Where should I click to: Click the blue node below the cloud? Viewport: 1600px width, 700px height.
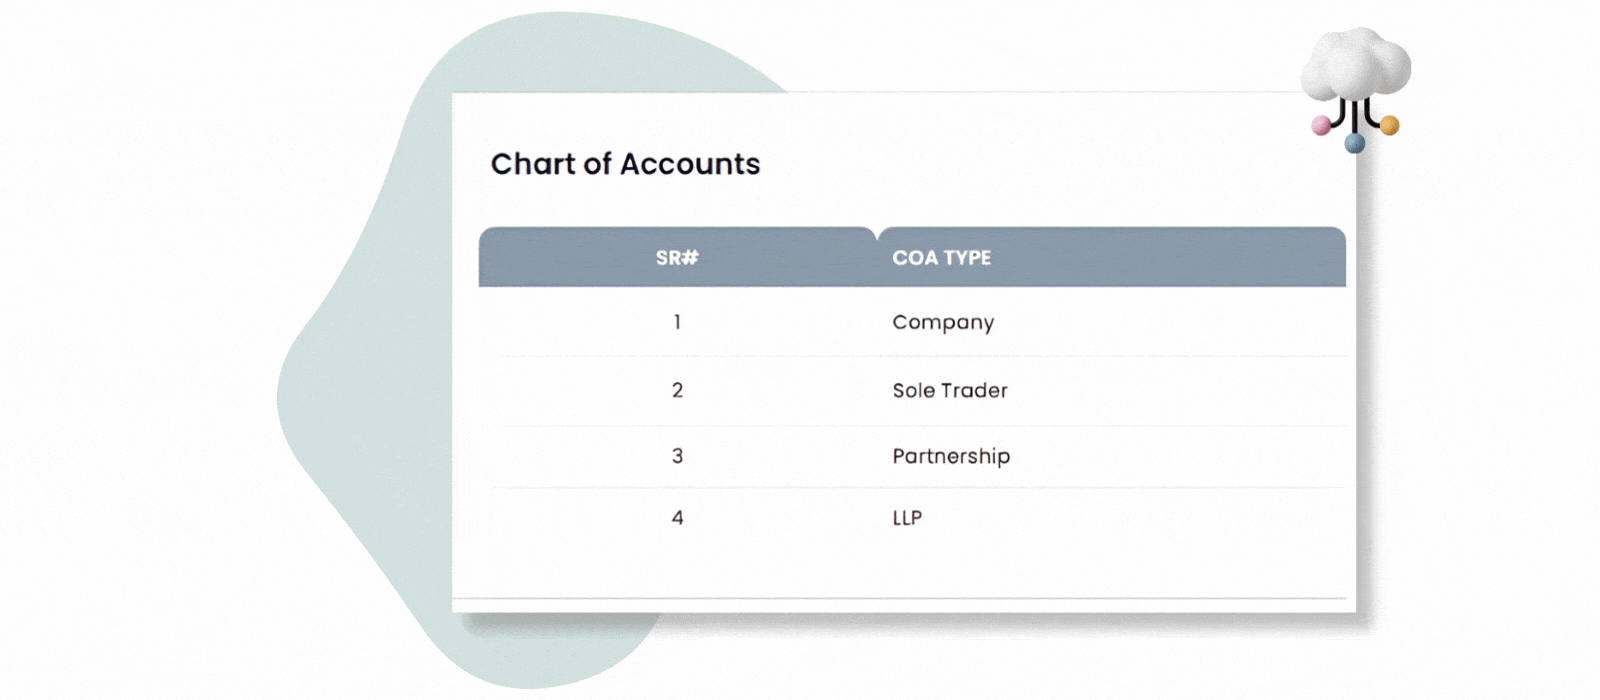pos(1355,144)
